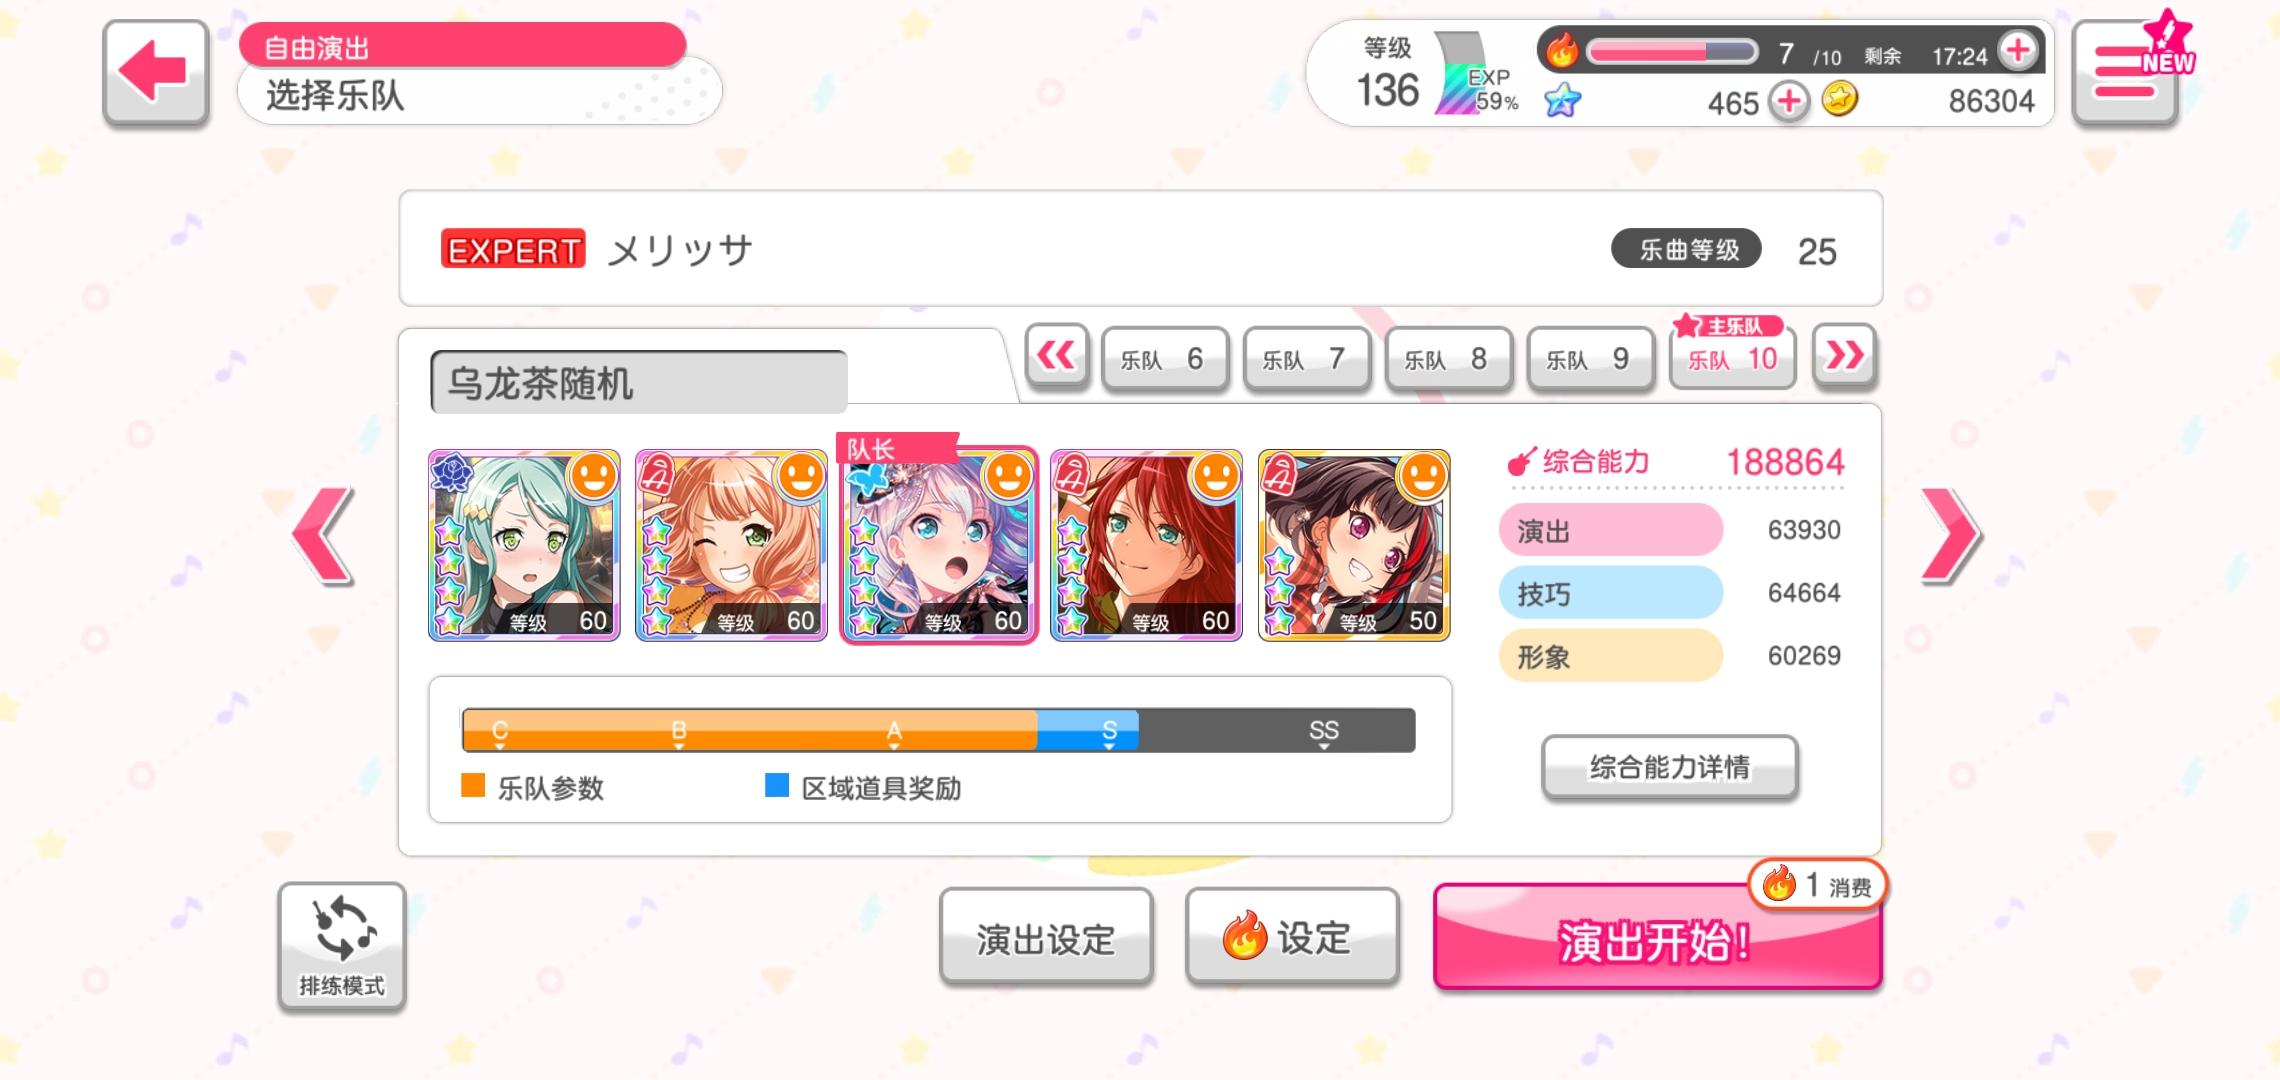
Task: Select the 乐队 8 tab
Action: tap(1449, 358)
